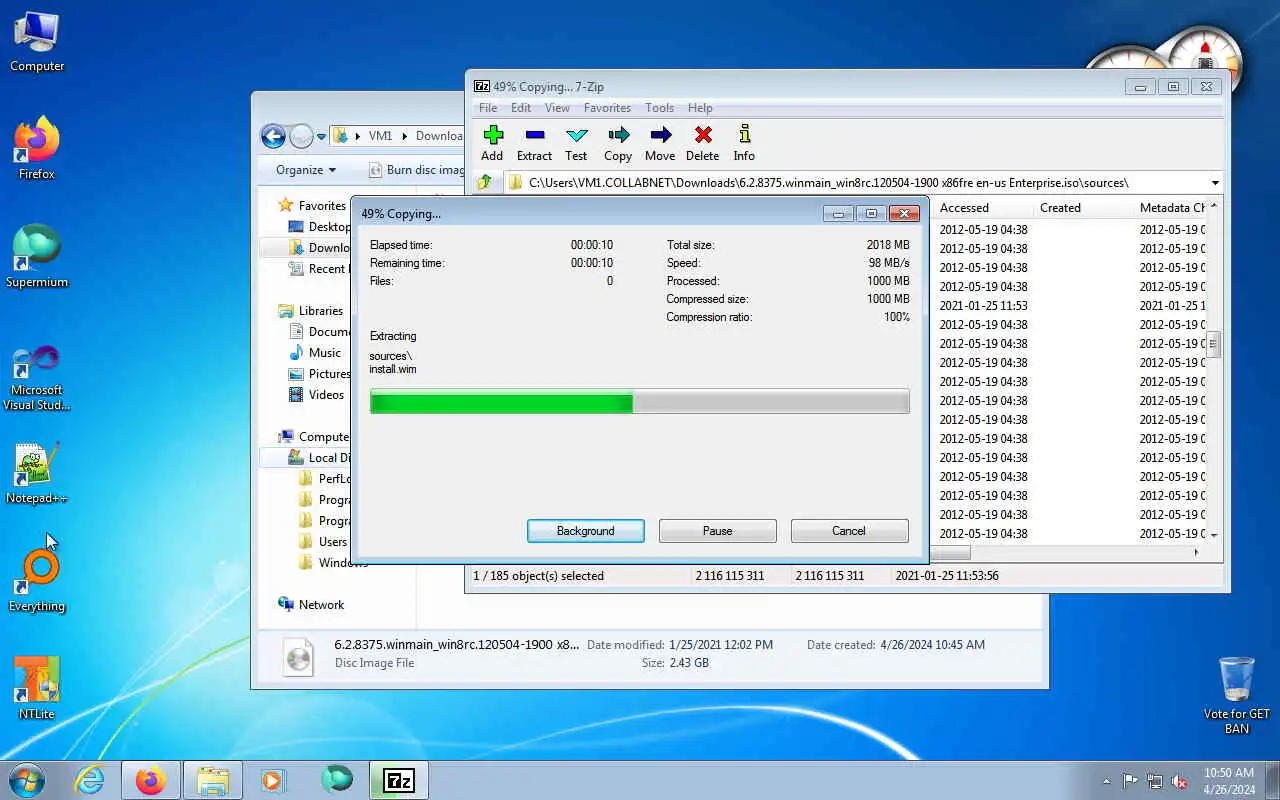The image size is (1280, 800).
Task: Click Windows Media Player on the taskbar
Action: pyautogui.click(x=273, y=780)
